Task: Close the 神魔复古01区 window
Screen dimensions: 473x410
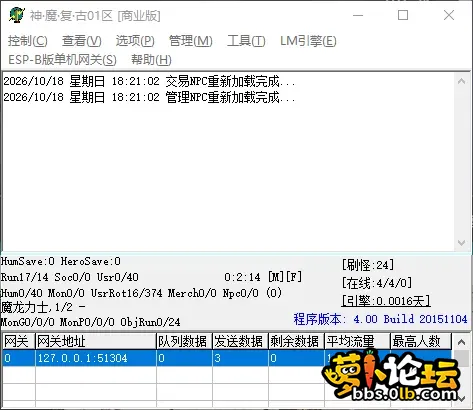Action: tap(449, 15)
